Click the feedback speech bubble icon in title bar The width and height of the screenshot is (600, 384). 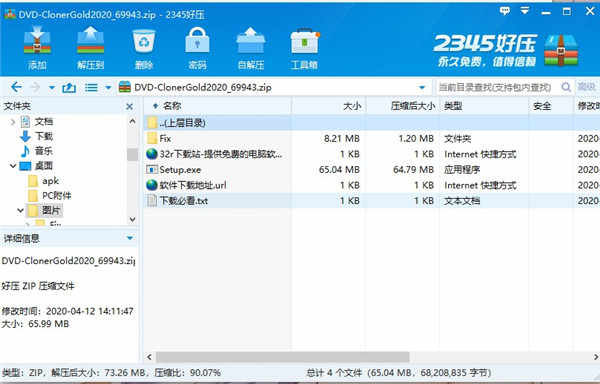click(505, 11)
